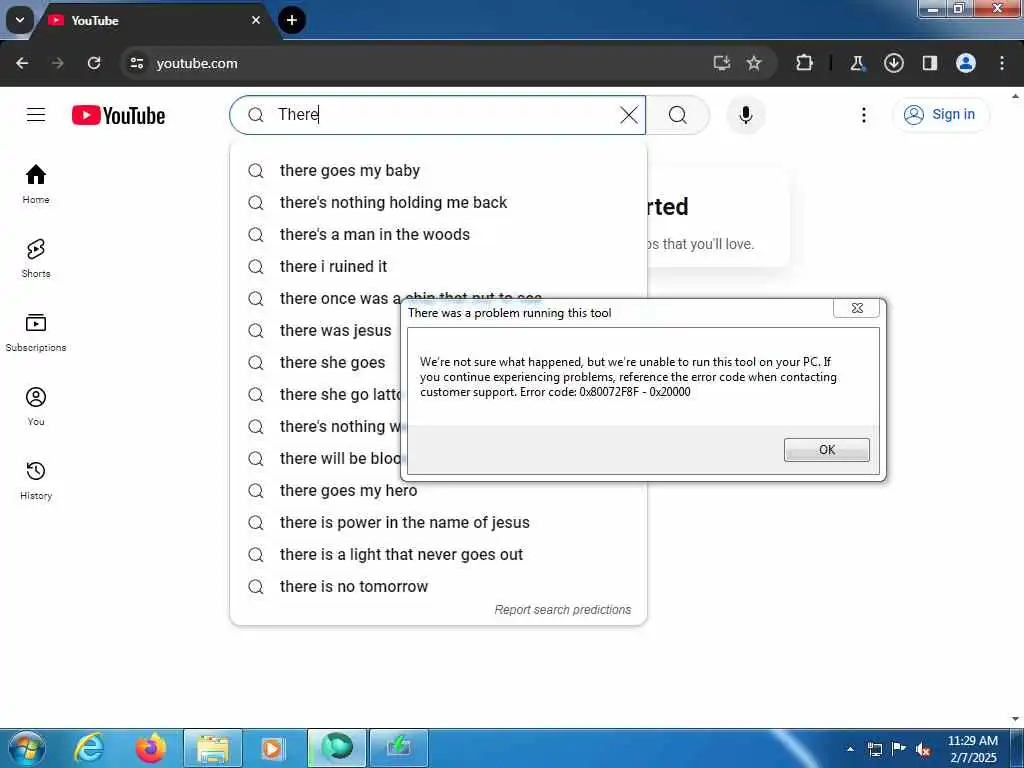Reload the page with the refresh icon
Screen dimensions: 1024x768
coord(94,63)
